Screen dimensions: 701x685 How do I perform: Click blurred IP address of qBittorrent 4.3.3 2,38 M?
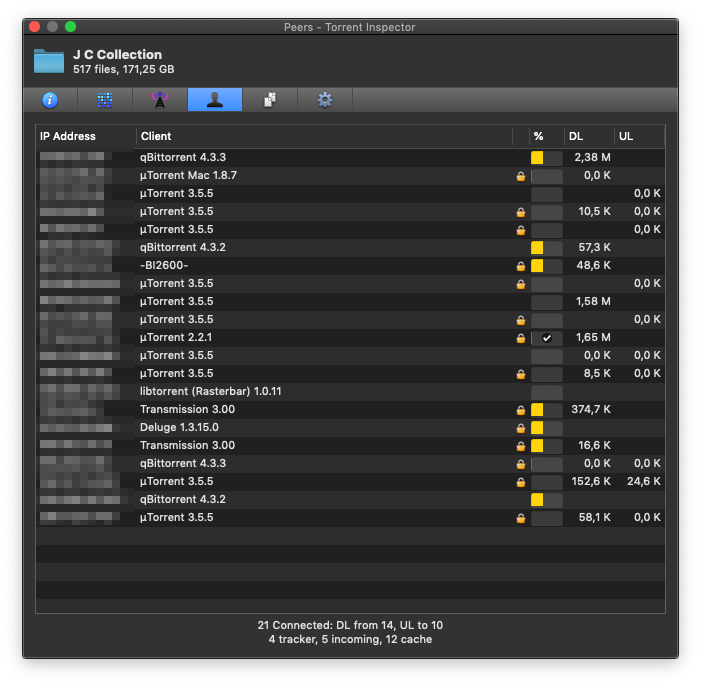click(x=72, y=157)
